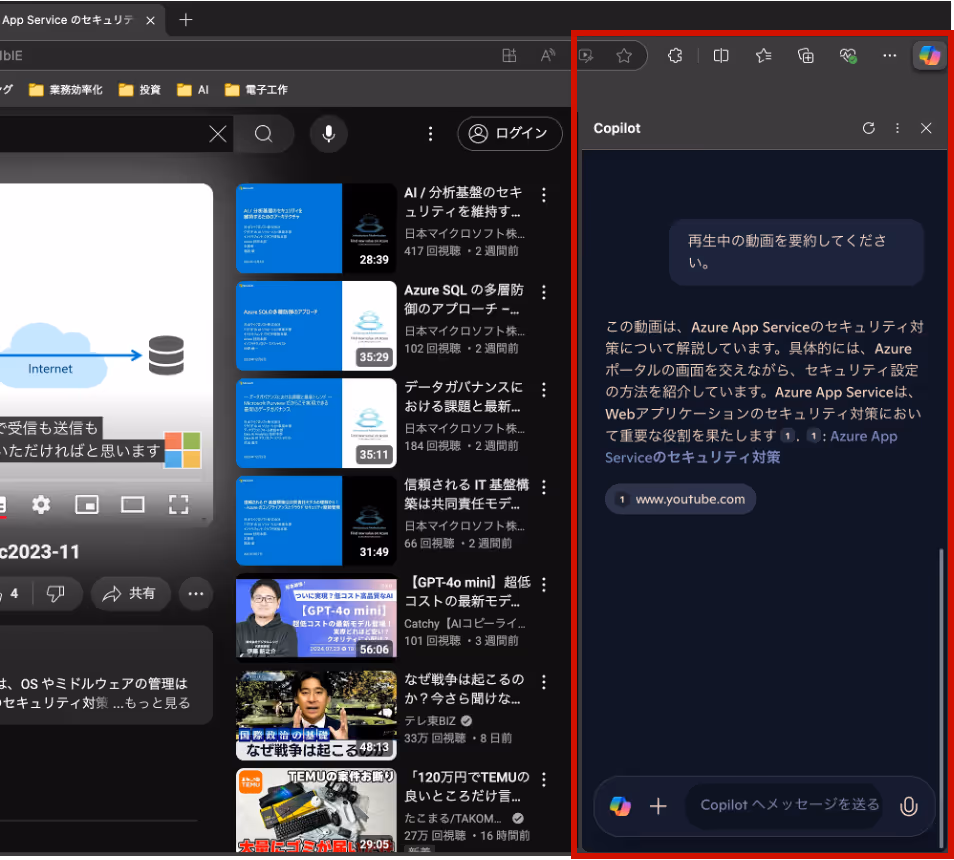Open Browser essentials heart icon

[x=848, y=56]
